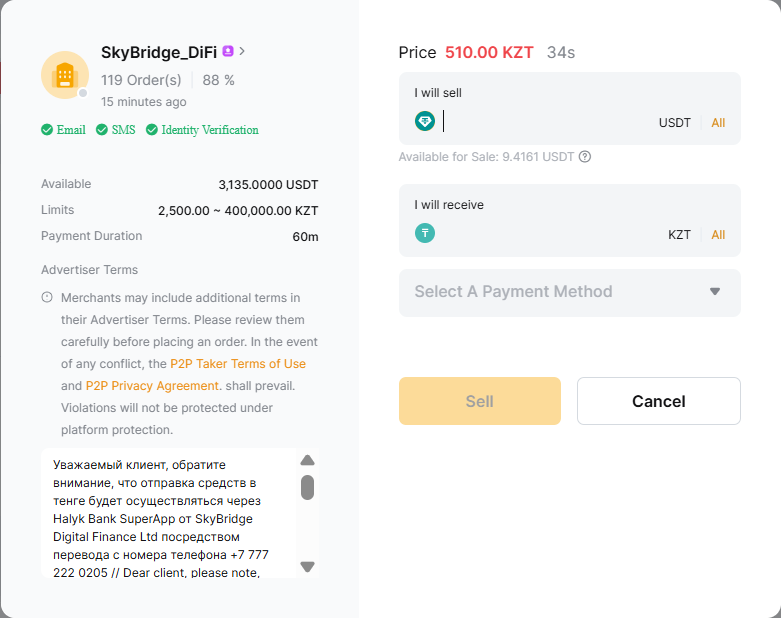
Task: Select All for the USDT sell amount
Action: point(718,123)
